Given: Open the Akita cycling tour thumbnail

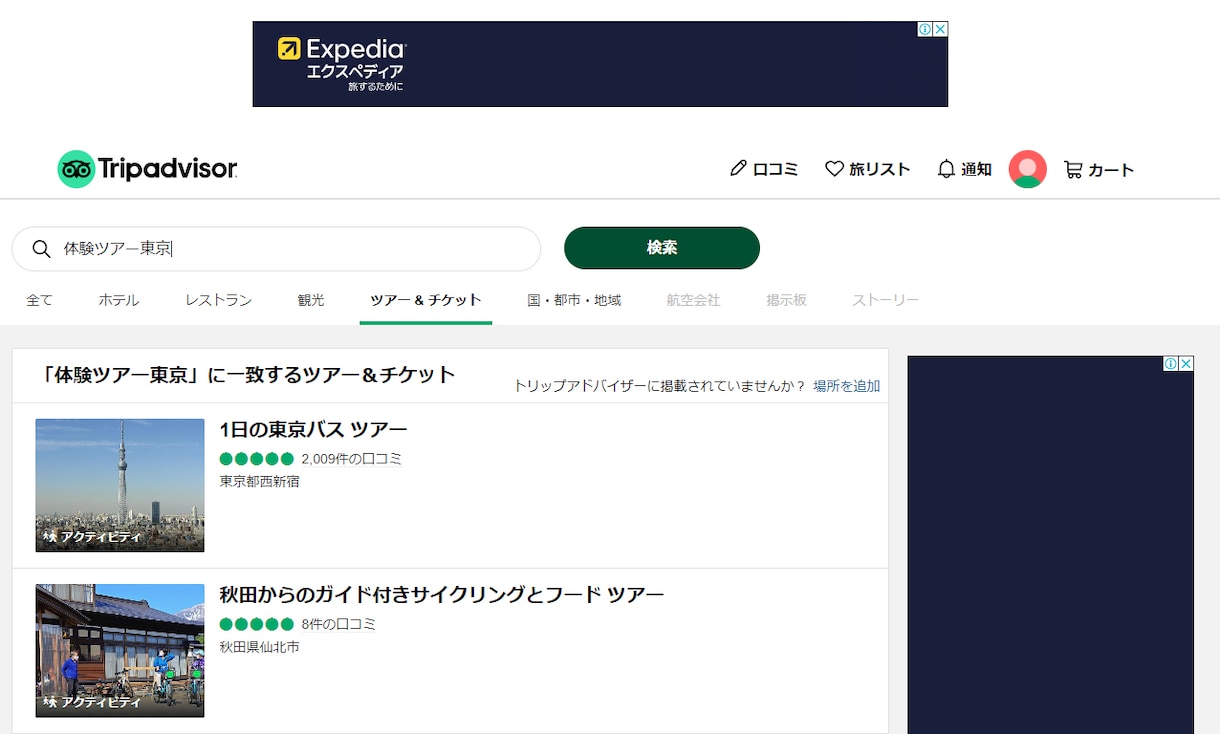Looking at the screenshot, I should point(120,650).
